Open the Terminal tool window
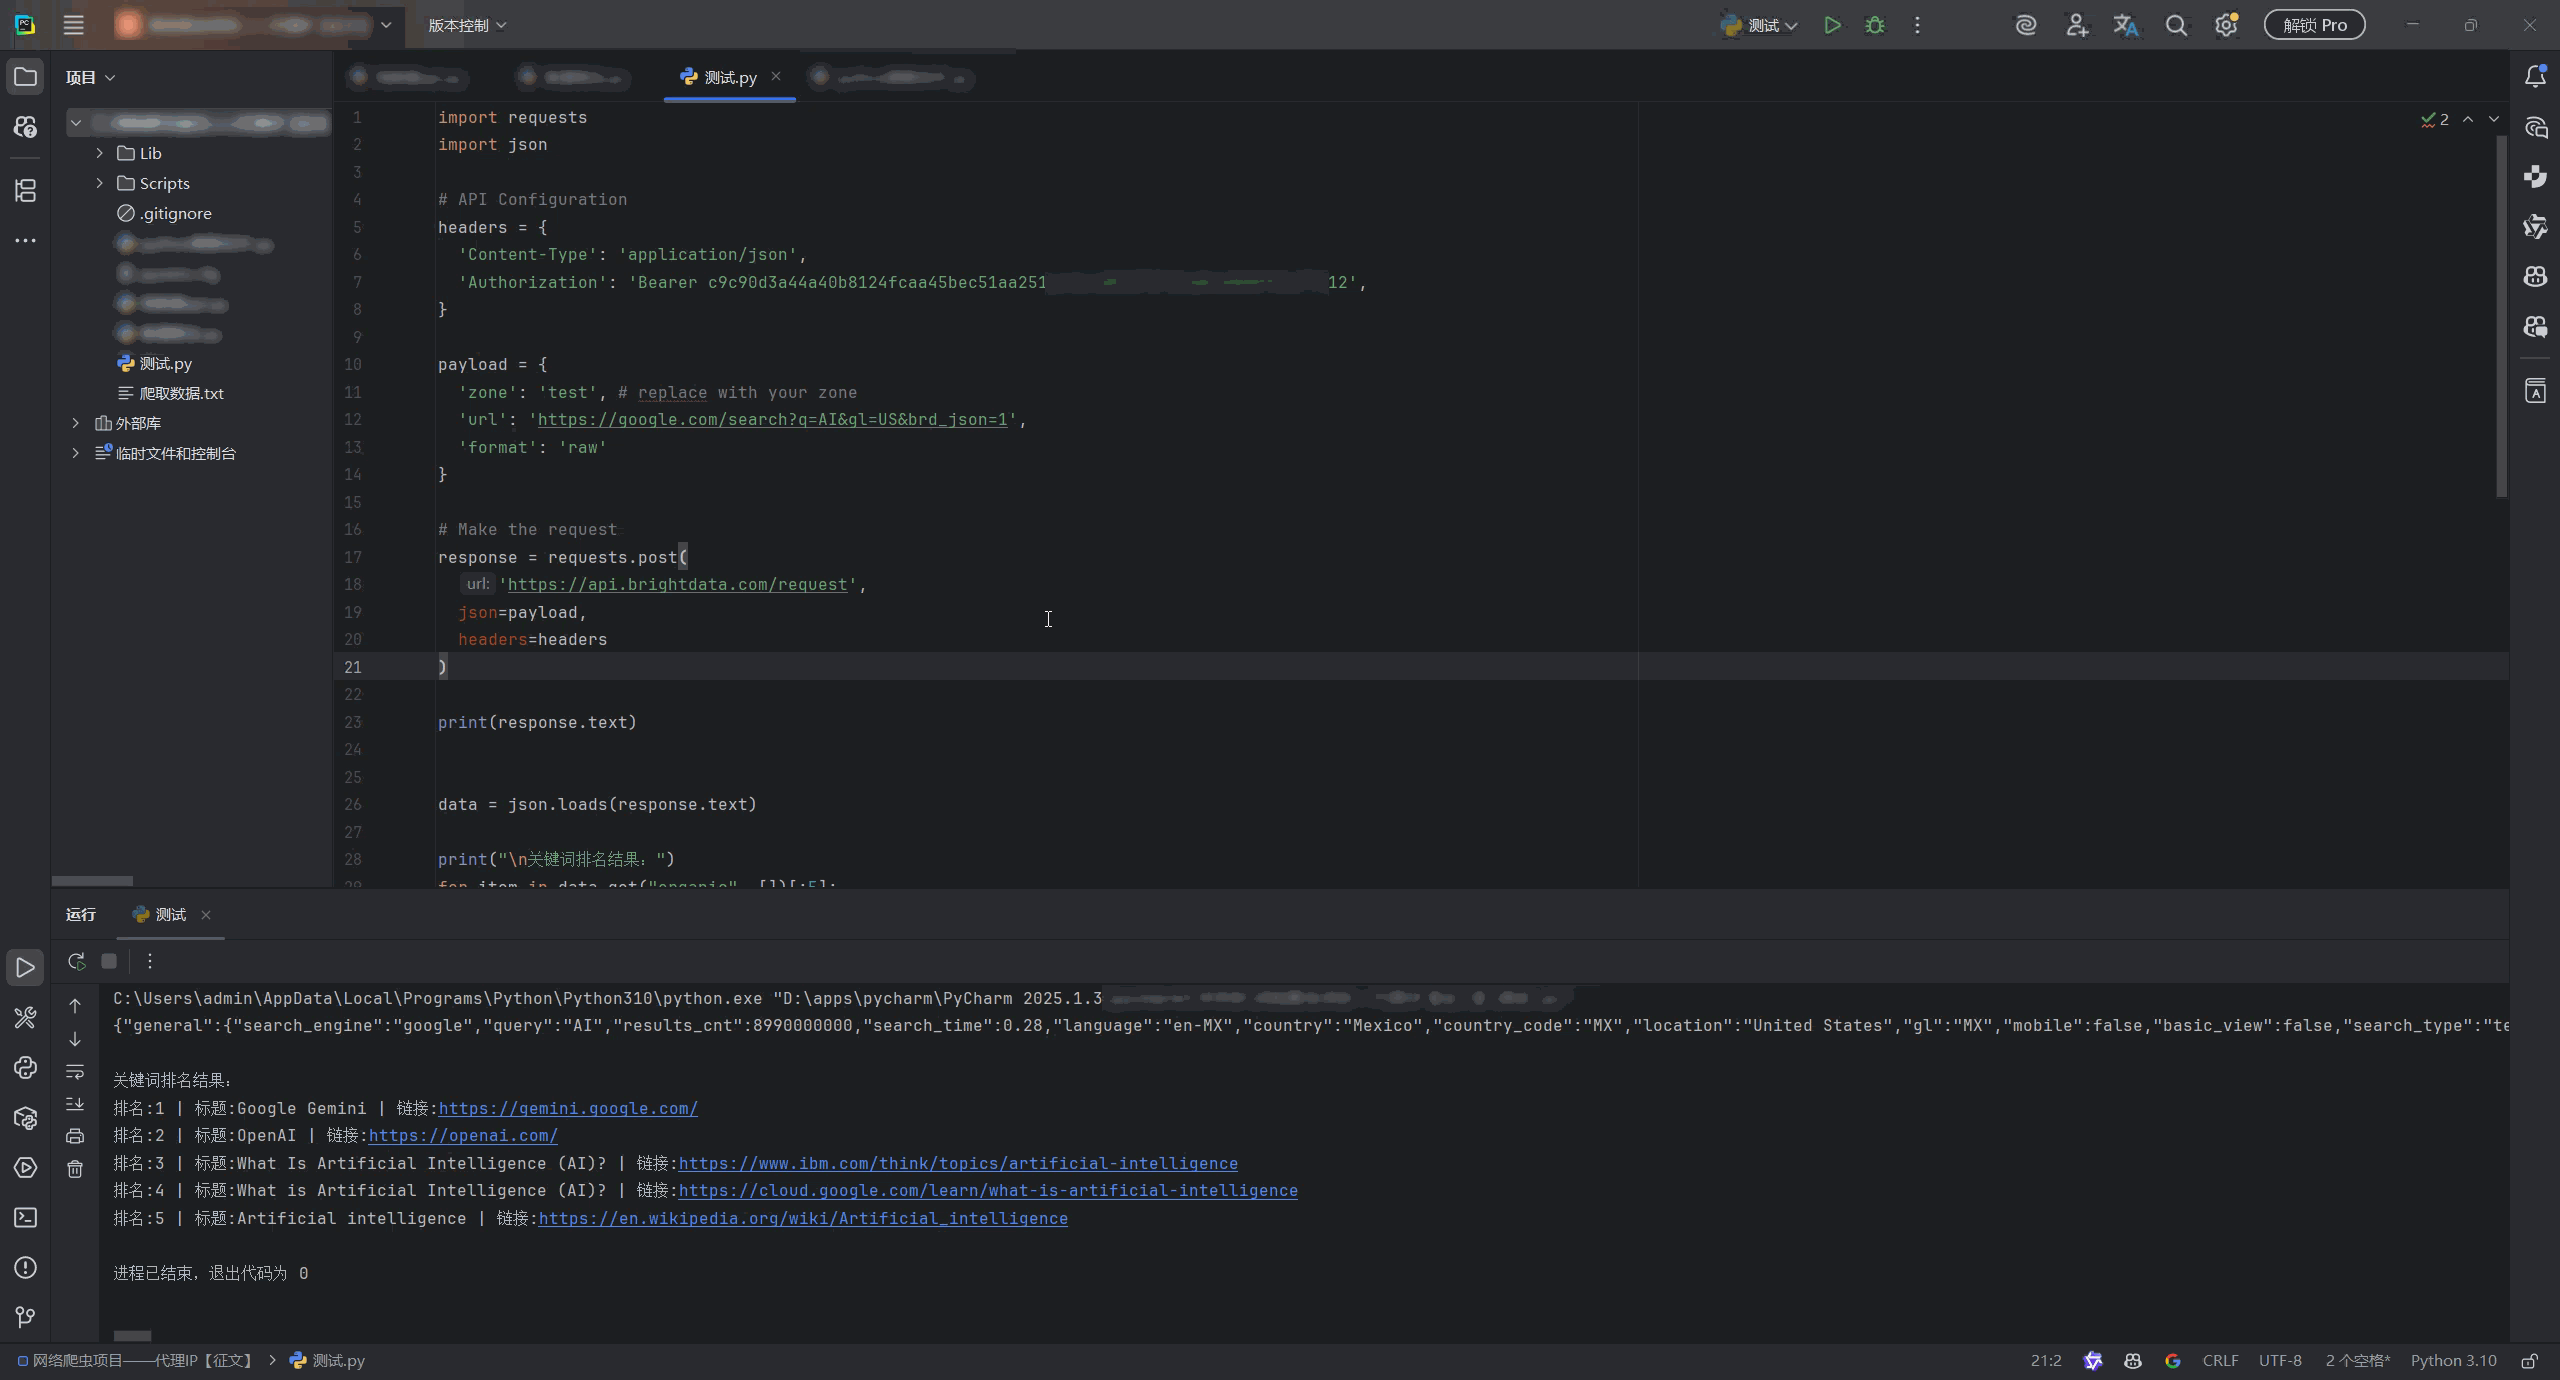 coord(25,1218)
